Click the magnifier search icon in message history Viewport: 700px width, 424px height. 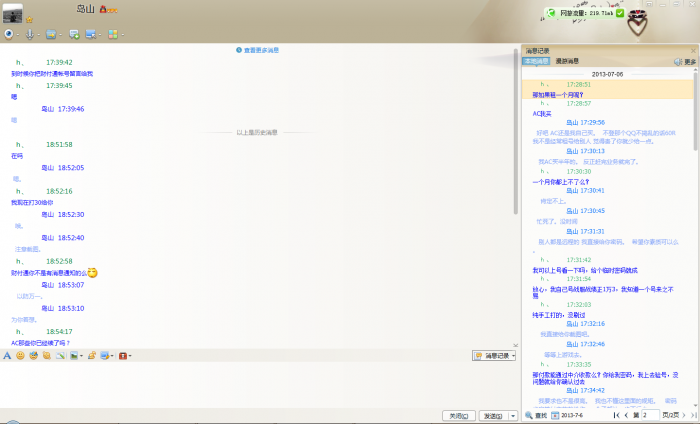tap(529, 416)
